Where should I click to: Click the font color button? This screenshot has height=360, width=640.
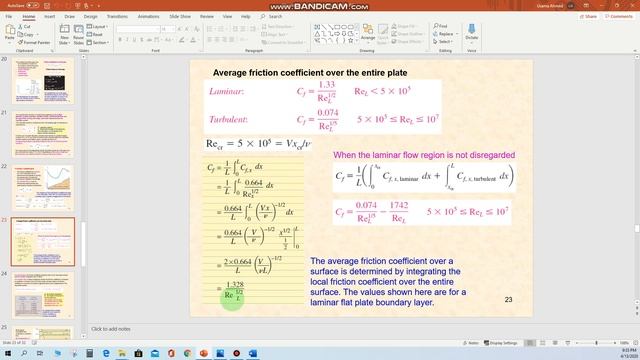(194, 40)
